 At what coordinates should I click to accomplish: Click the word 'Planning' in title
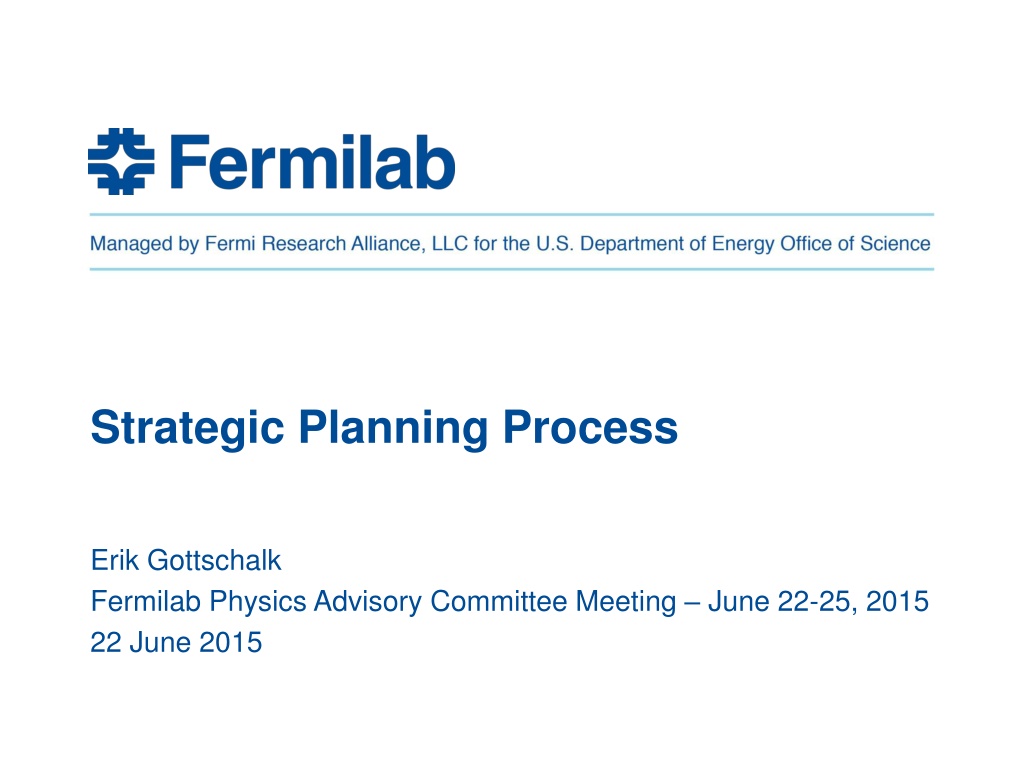(x=393, y=428)
